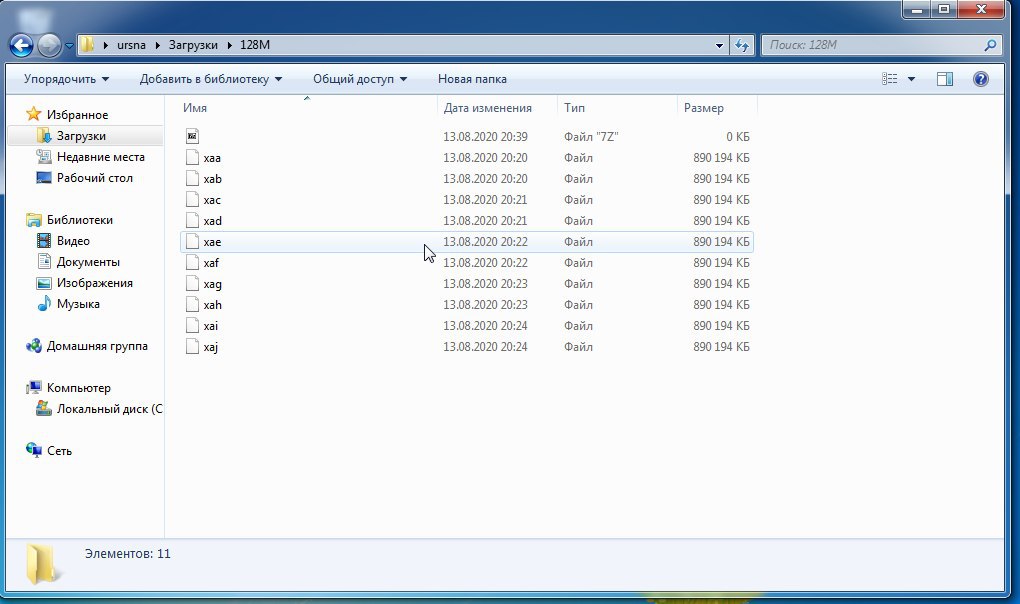Click the Домашняя группа icon
The height and width of the screenshot is (604, 1020).
pos(34,345)
